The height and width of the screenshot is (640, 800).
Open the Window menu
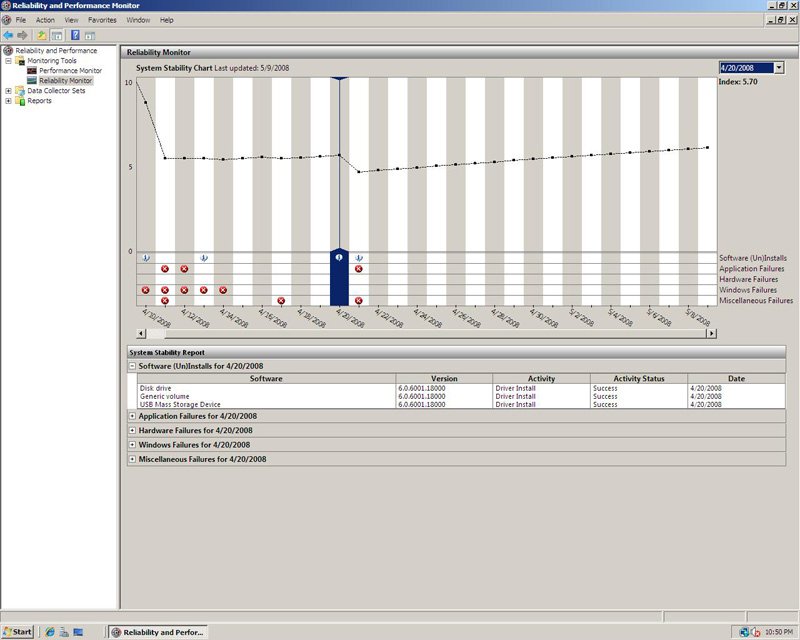138,20
